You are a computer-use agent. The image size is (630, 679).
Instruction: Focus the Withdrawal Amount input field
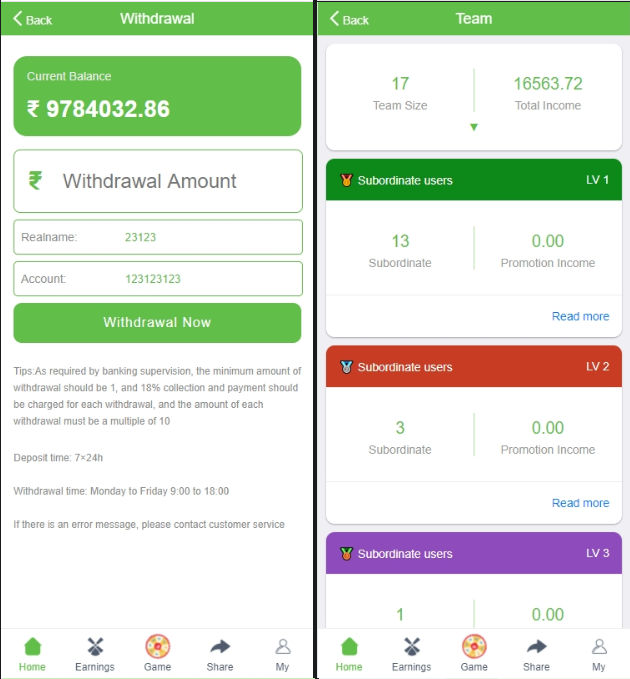click(158, 181)
